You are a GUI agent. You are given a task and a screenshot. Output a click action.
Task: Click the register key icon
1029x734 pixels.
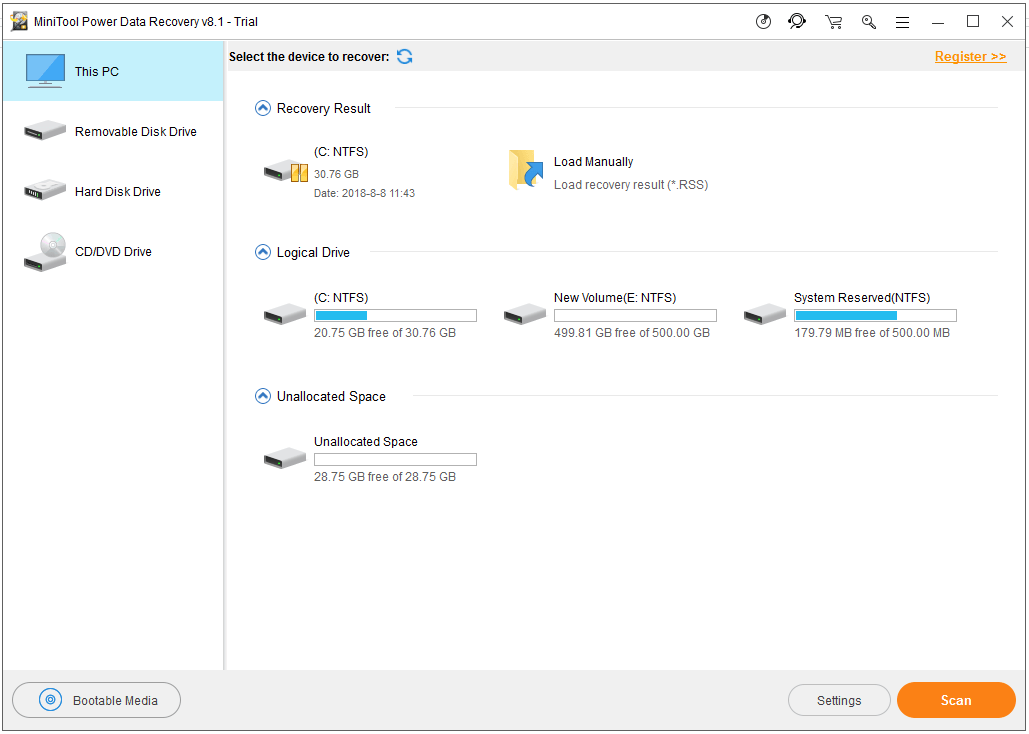(869, 22)
